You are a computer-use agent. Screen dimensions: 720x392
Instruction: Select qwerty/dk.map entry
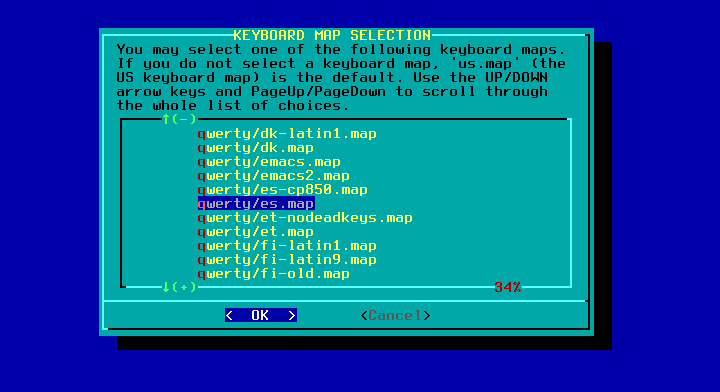coord(256,148)
